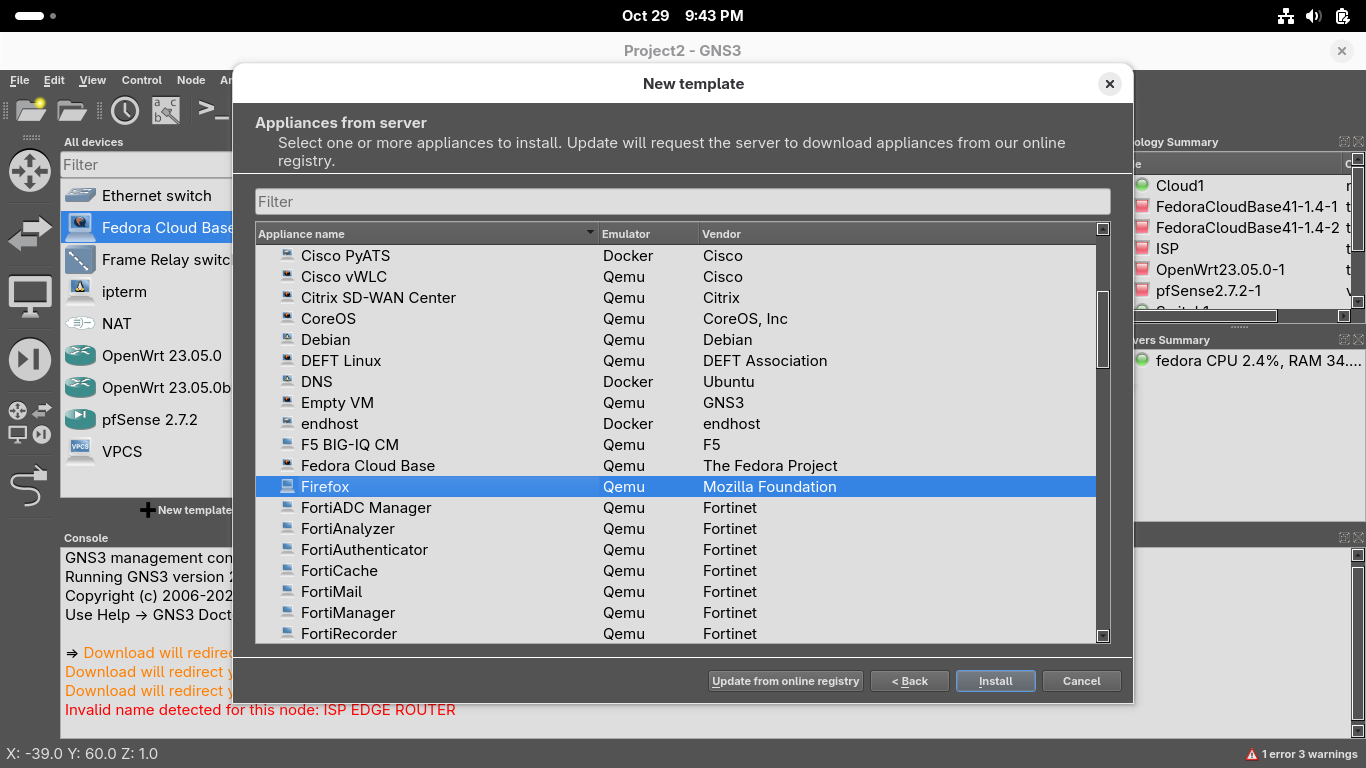Open console to all devices icon
The height and width of the screenshot is (768, 1366).
(212, 110)
